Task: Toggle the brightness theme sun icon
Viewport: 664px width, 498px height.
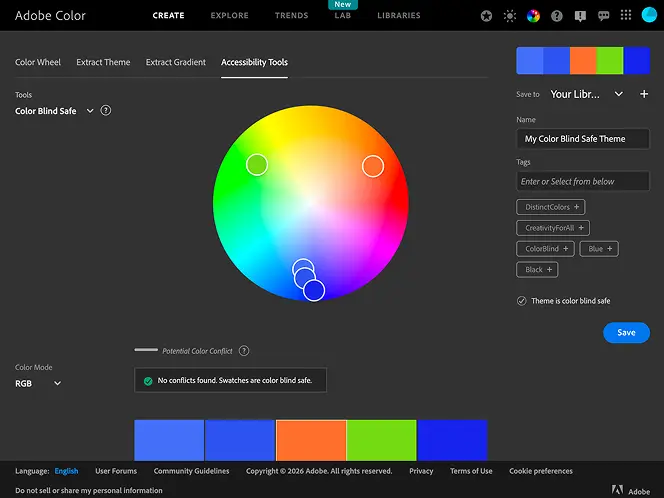Action: point(510,16)
